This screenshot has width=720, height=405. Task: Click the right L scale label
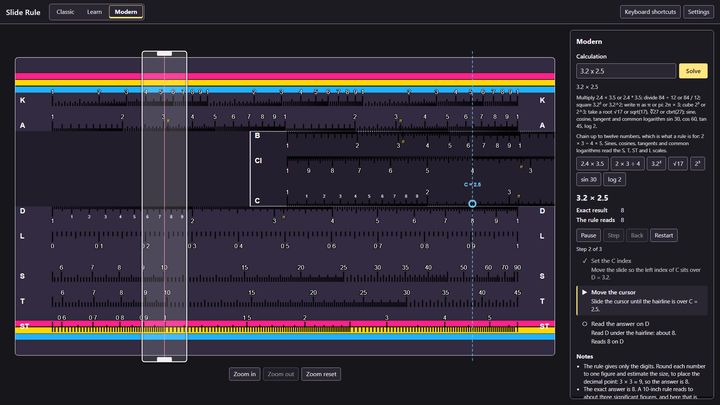point(542,236)
